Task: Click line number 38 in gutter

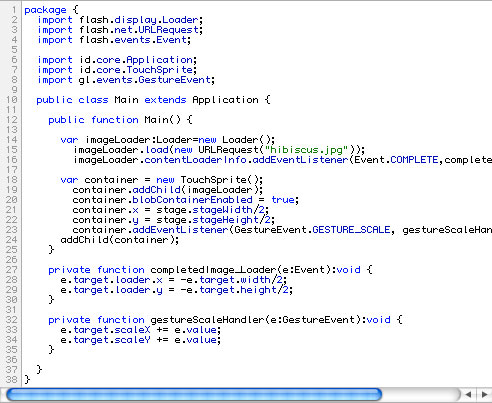Action: (x=11, y=379)
